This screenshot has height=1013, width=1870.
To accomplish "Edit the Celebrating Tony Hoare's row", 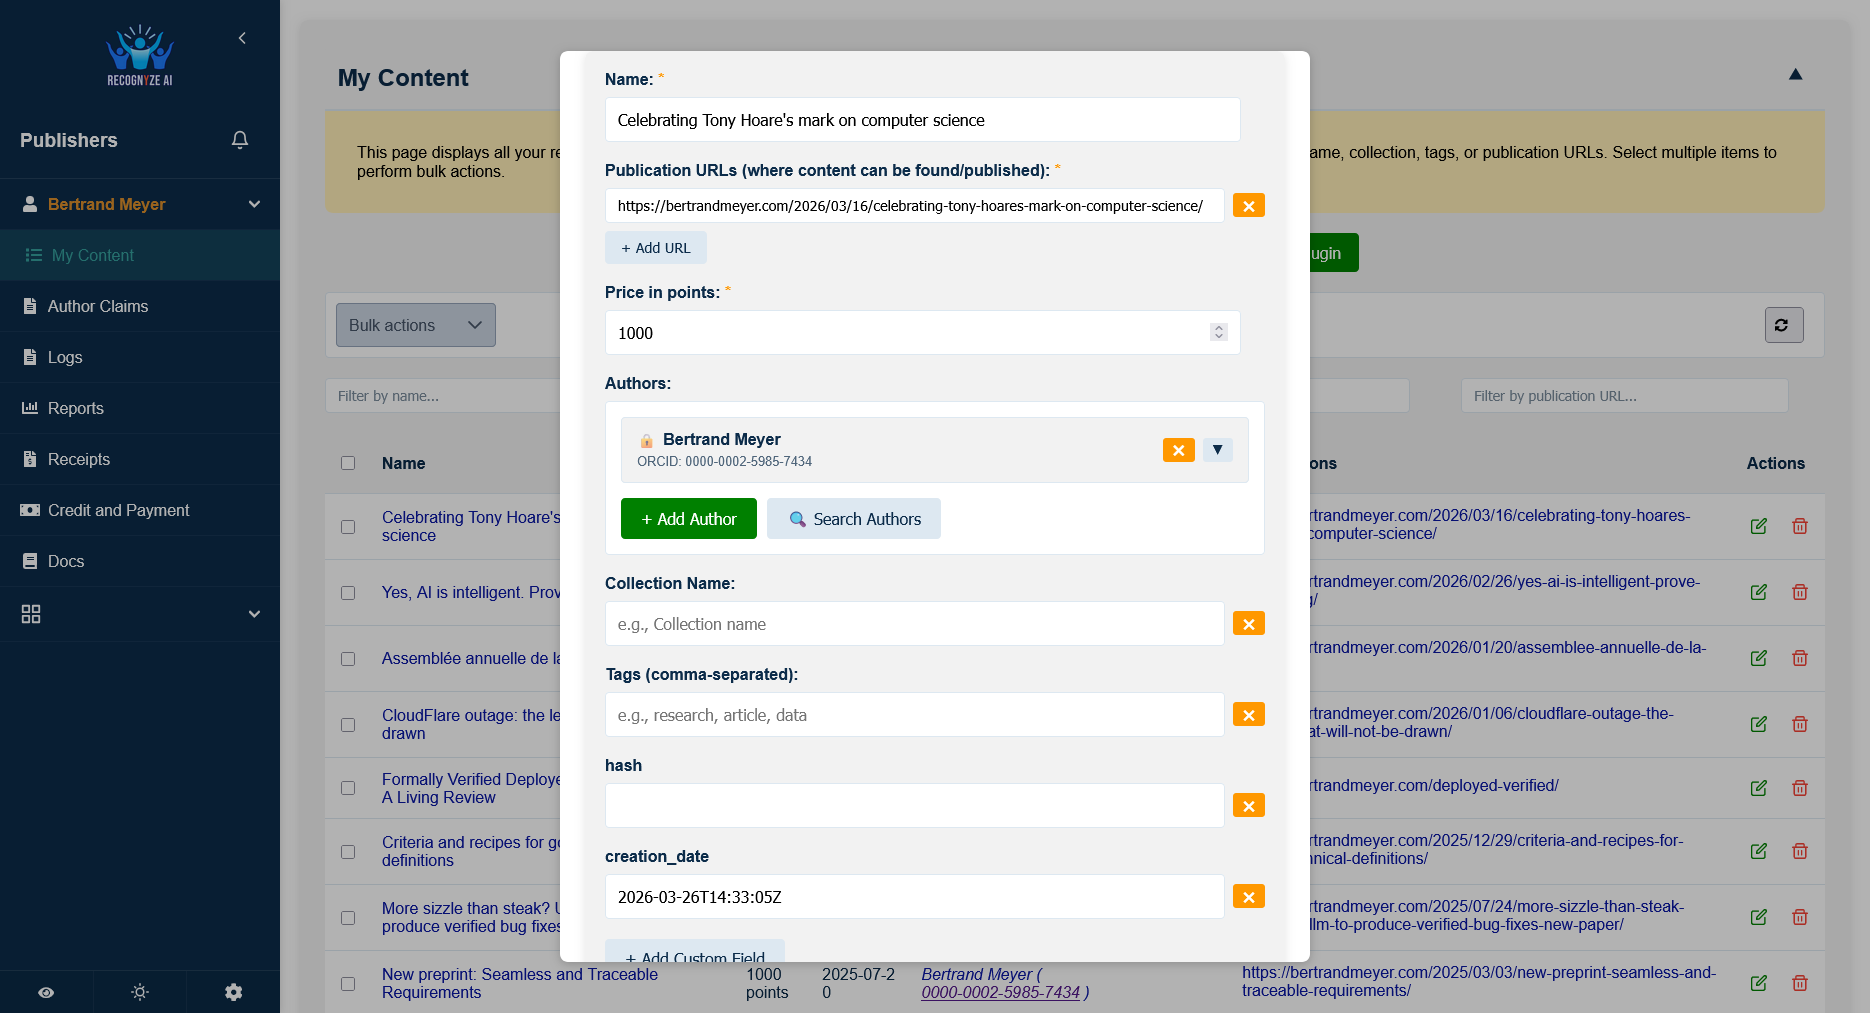I will pyautogui.click(x=1759, y=526).
